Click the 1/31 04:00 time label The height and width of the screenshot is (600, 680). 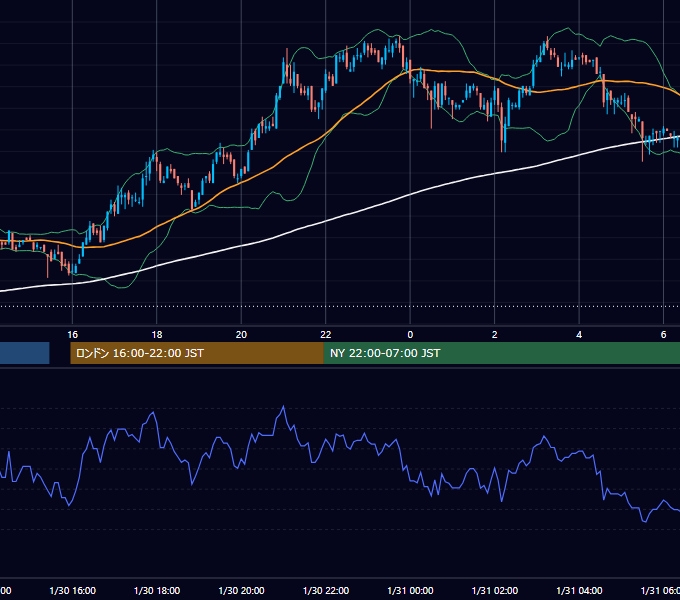[579, 590]
